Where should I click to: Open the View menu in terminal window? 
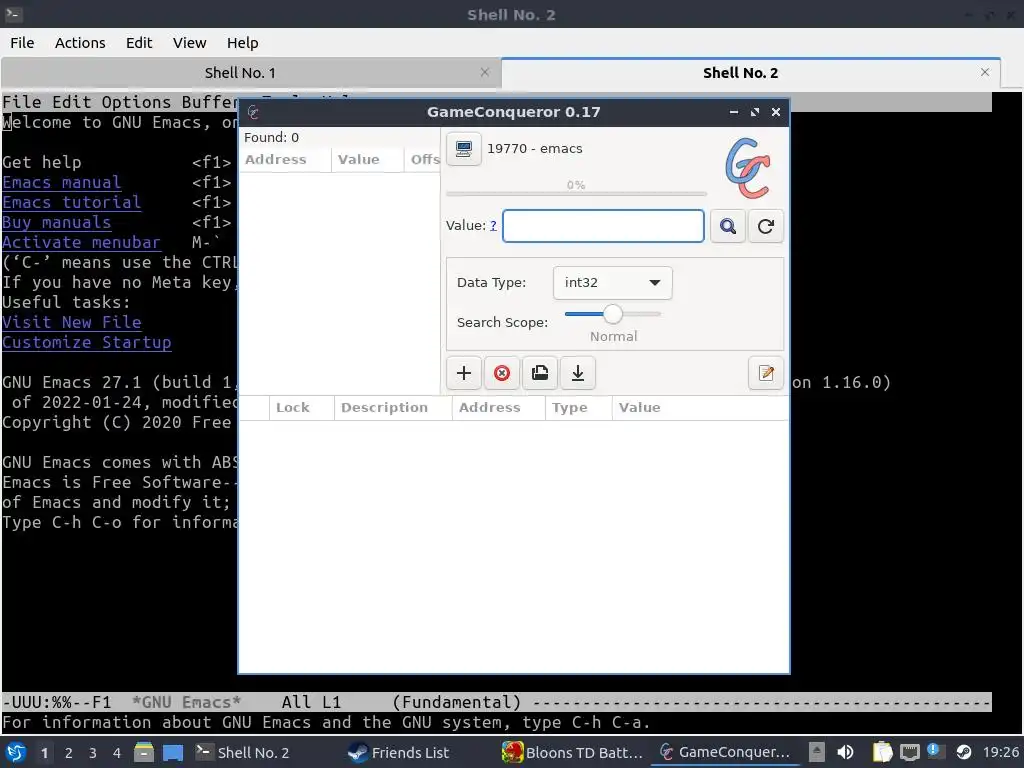[x=189, y=42]
